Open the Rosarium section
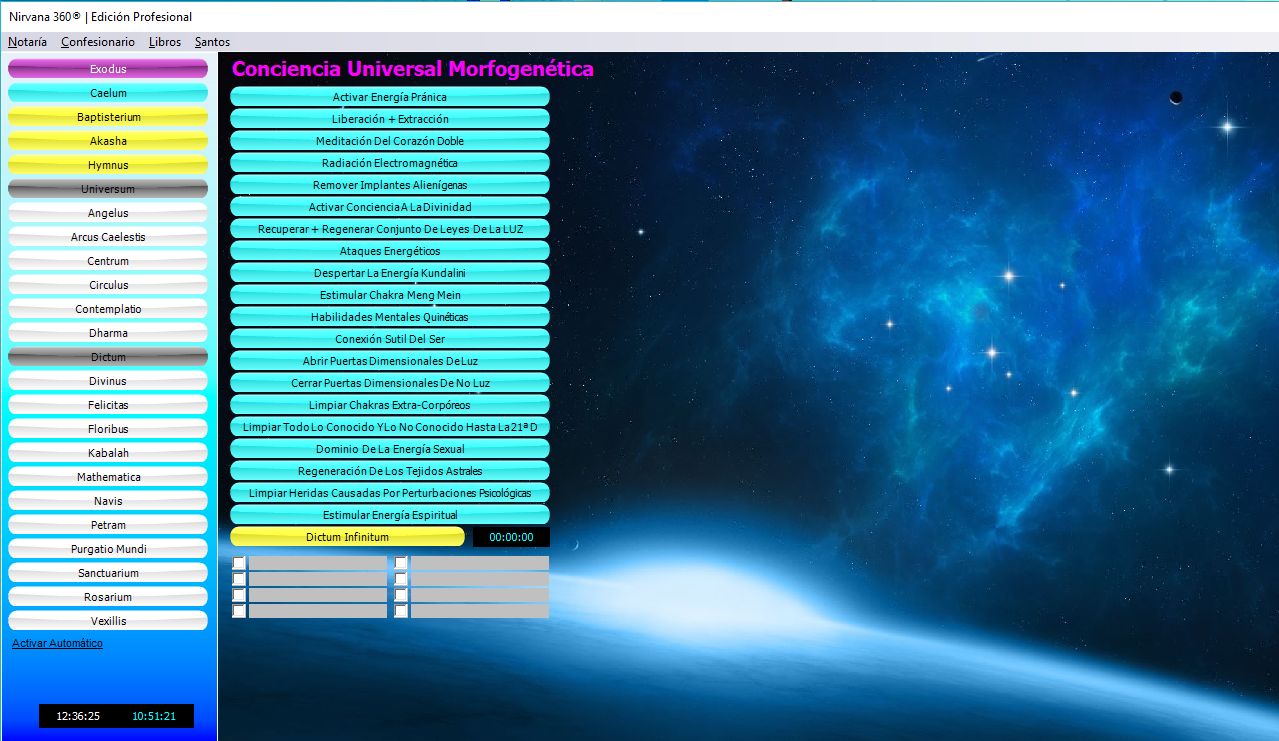 pos(108,597)
